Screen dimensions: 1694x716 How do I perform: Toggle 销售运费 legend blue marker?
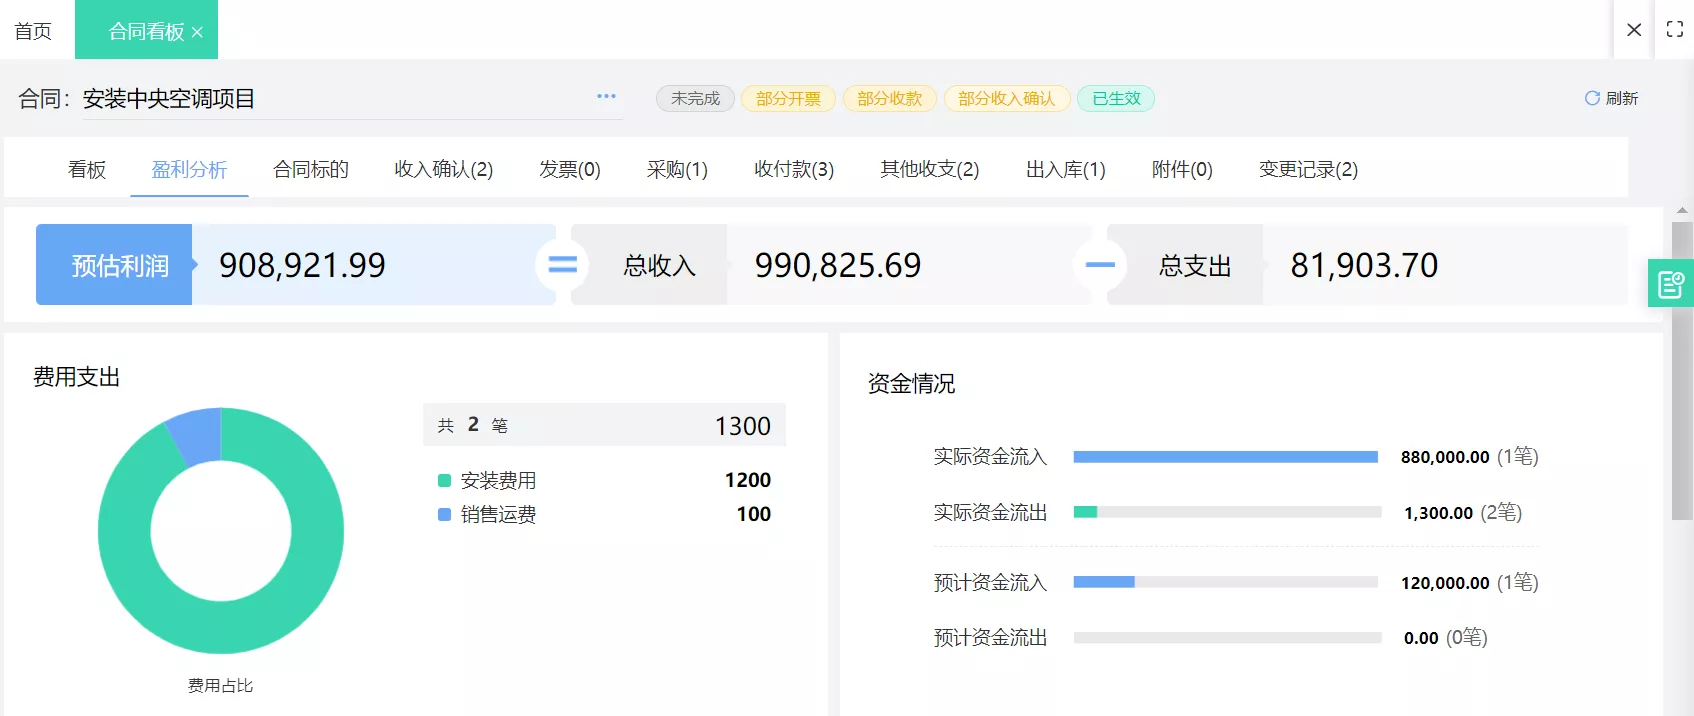click(x=444, y=515)
